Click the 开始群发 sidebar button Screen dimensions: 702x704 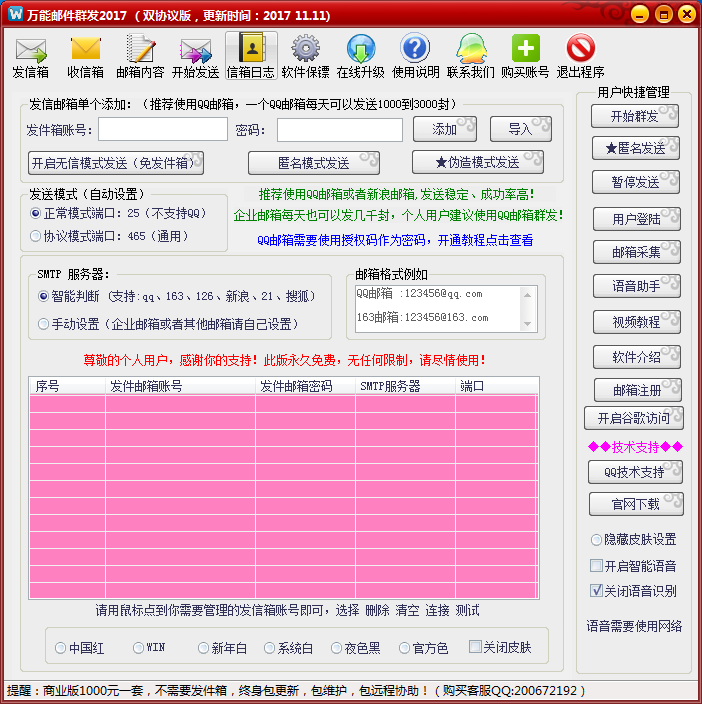(x=635, y=116)
